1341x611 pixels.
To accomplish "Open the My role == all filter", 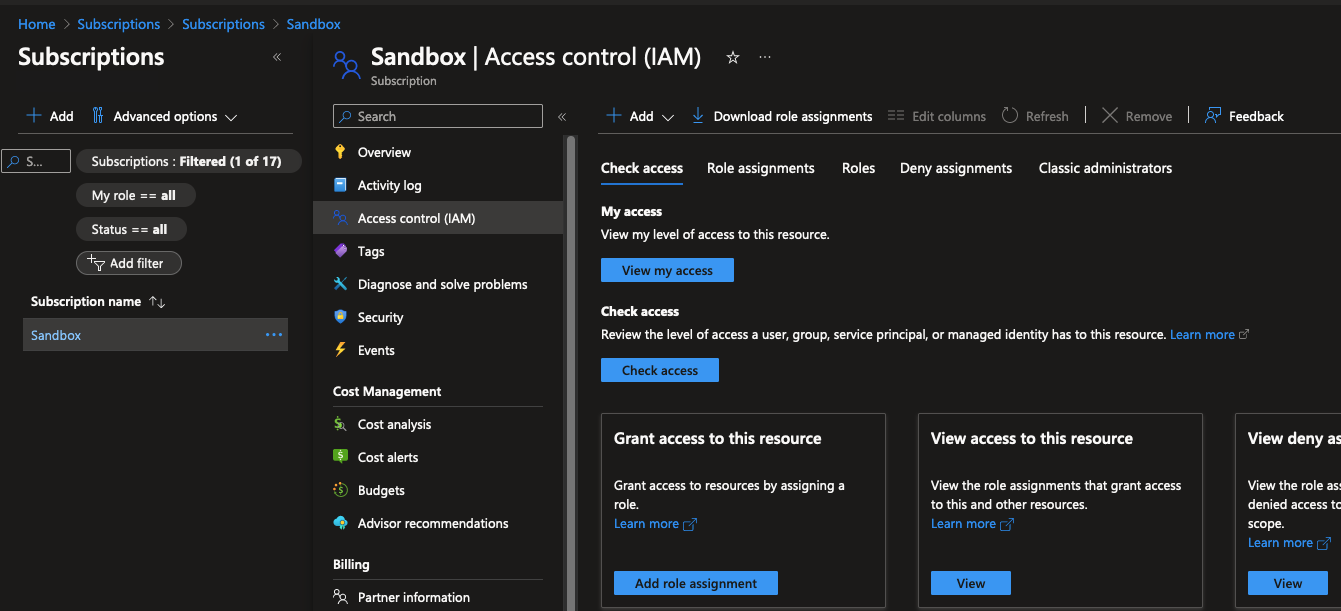I will pos(136,195).
